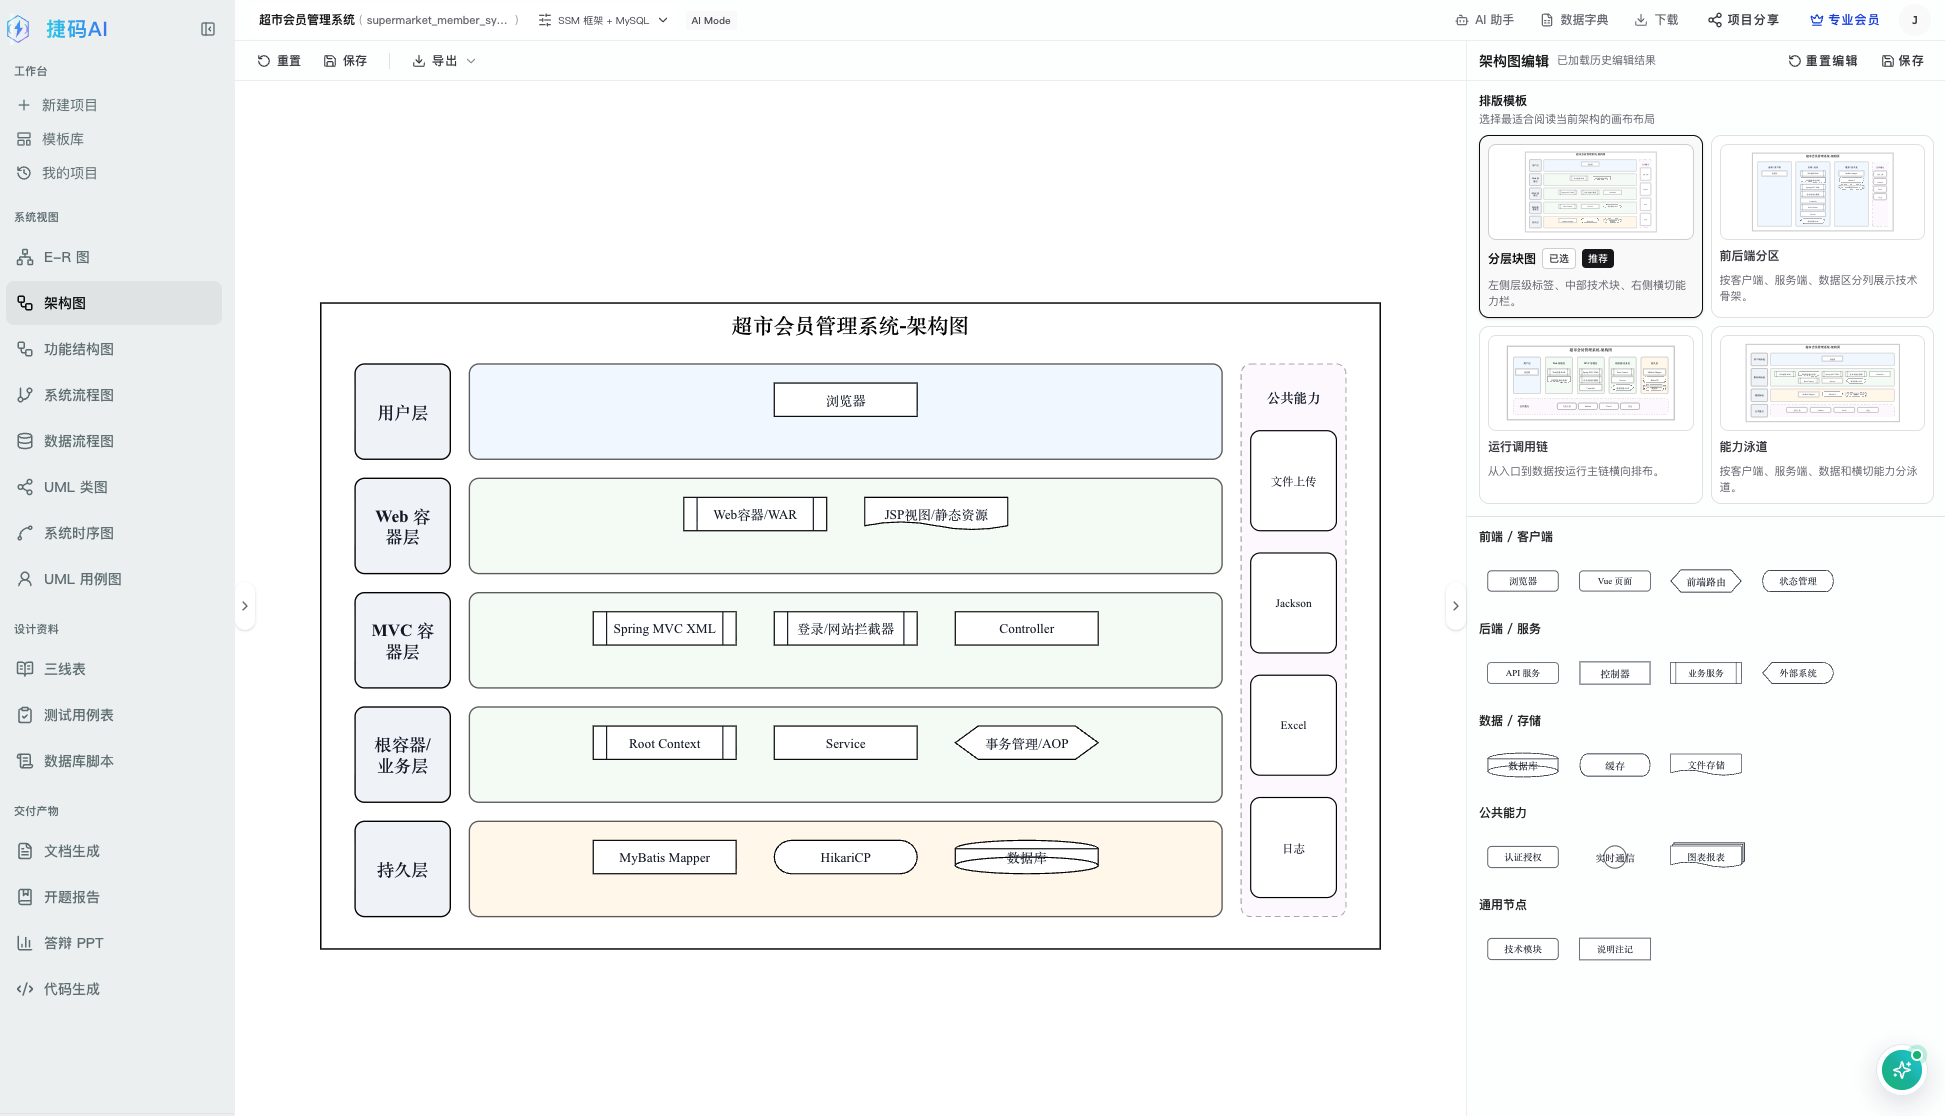Pick the API 服务 node shape

point(1523,673)
